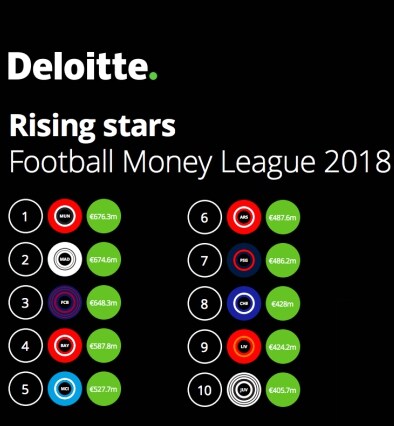Click the €587.8m green revenue circle
The height and width of the screenshot is (426, 394).
[x=104, y=346]
